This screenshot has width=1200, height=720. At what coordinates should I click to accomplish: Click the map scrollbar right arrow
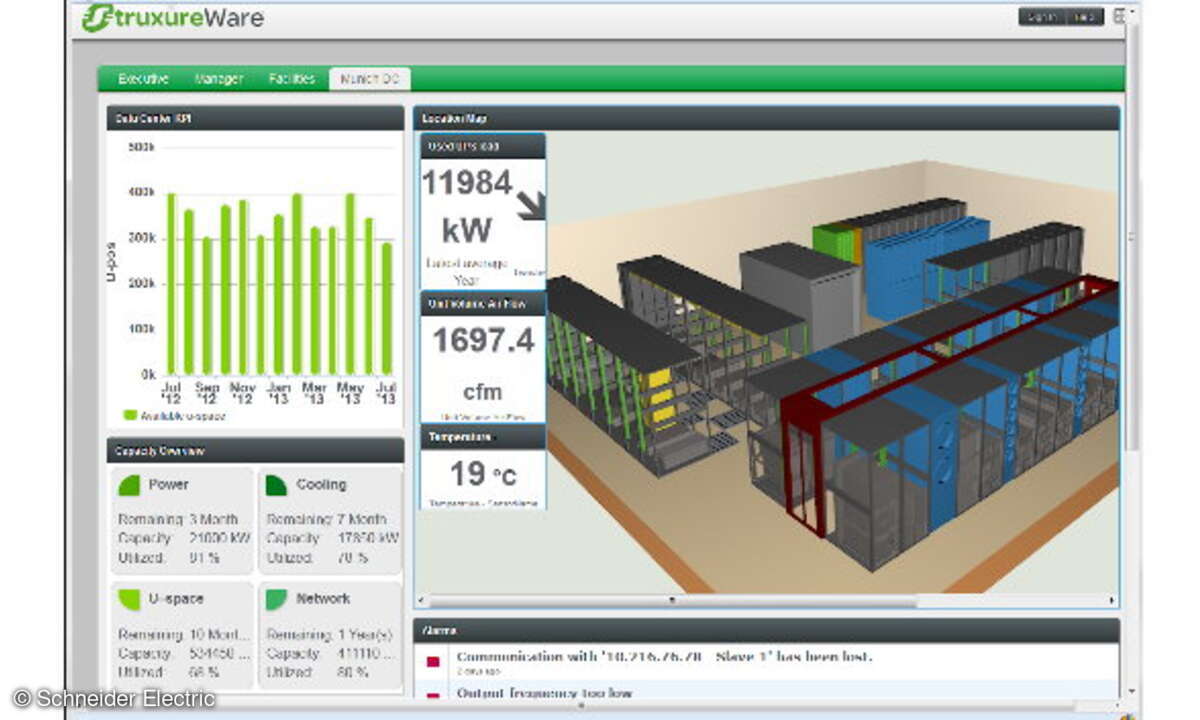point(1112,601)
